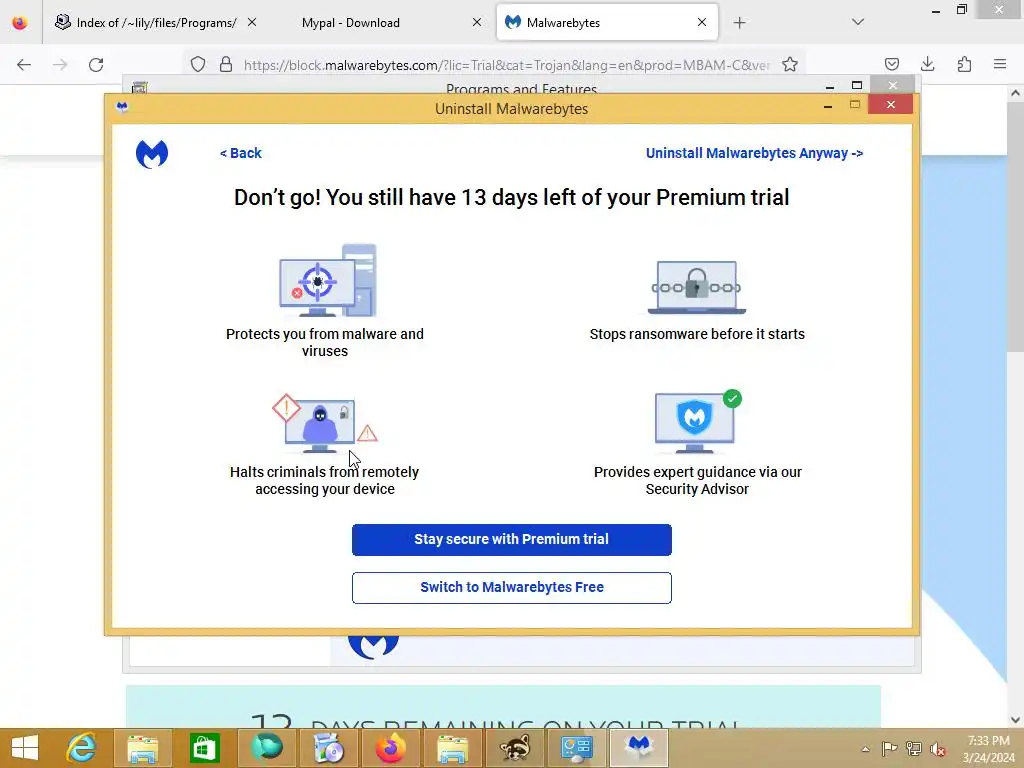Open the Firefox hamburger application menu
This screenshot has width=1024, height=768.
coord(1000,64)
